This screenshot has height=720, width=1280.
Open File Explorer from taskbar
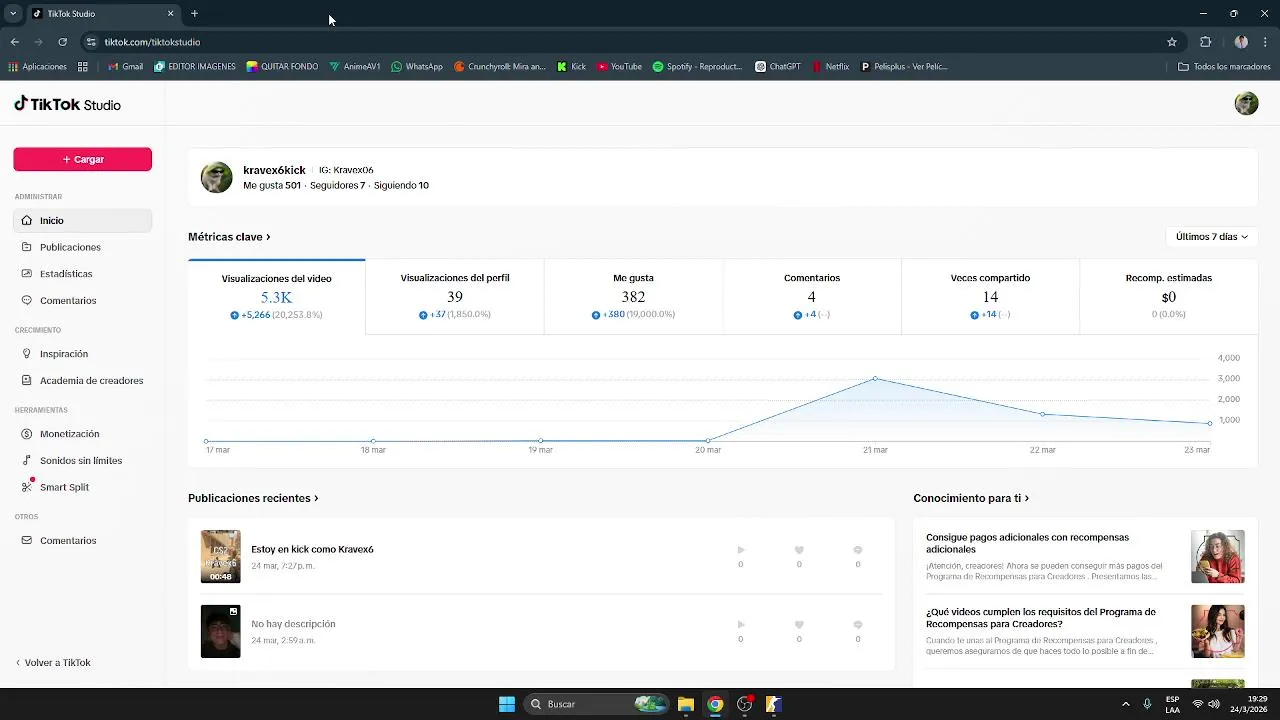point(686,704)
